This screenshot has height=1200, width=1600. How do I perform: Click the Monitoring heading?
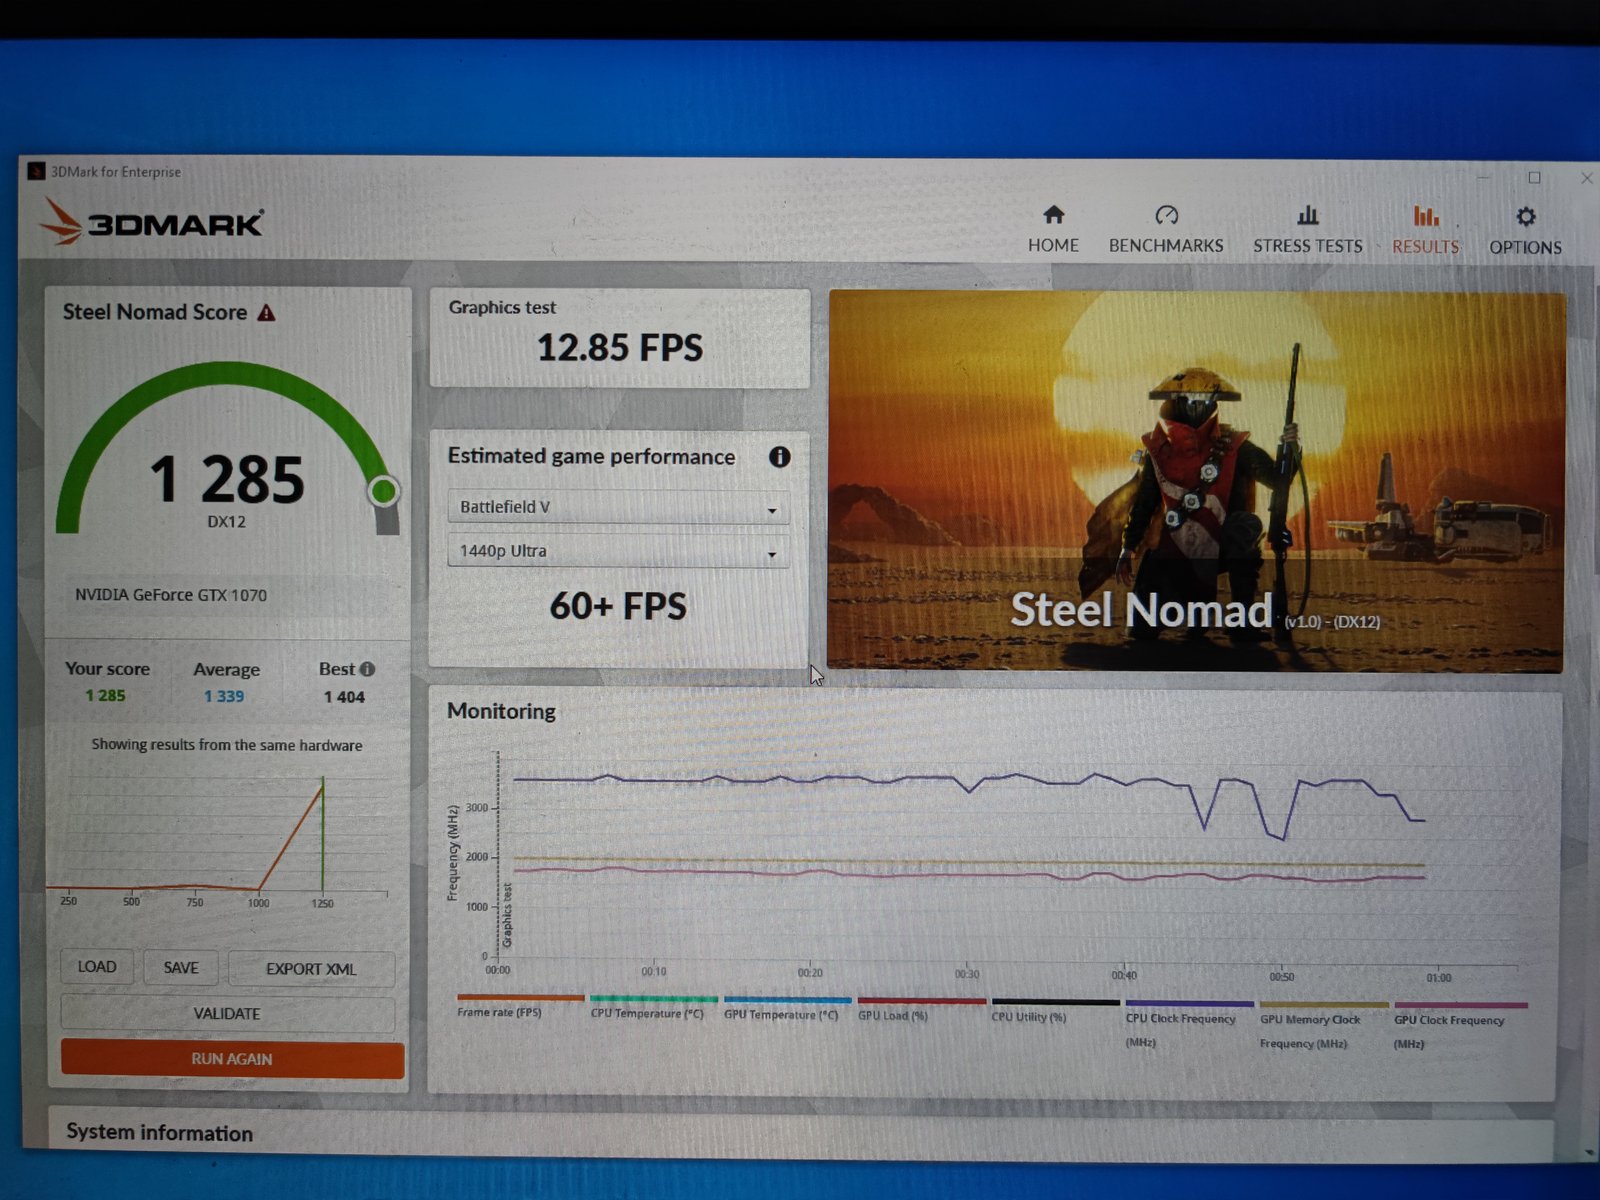pos(501,711)
